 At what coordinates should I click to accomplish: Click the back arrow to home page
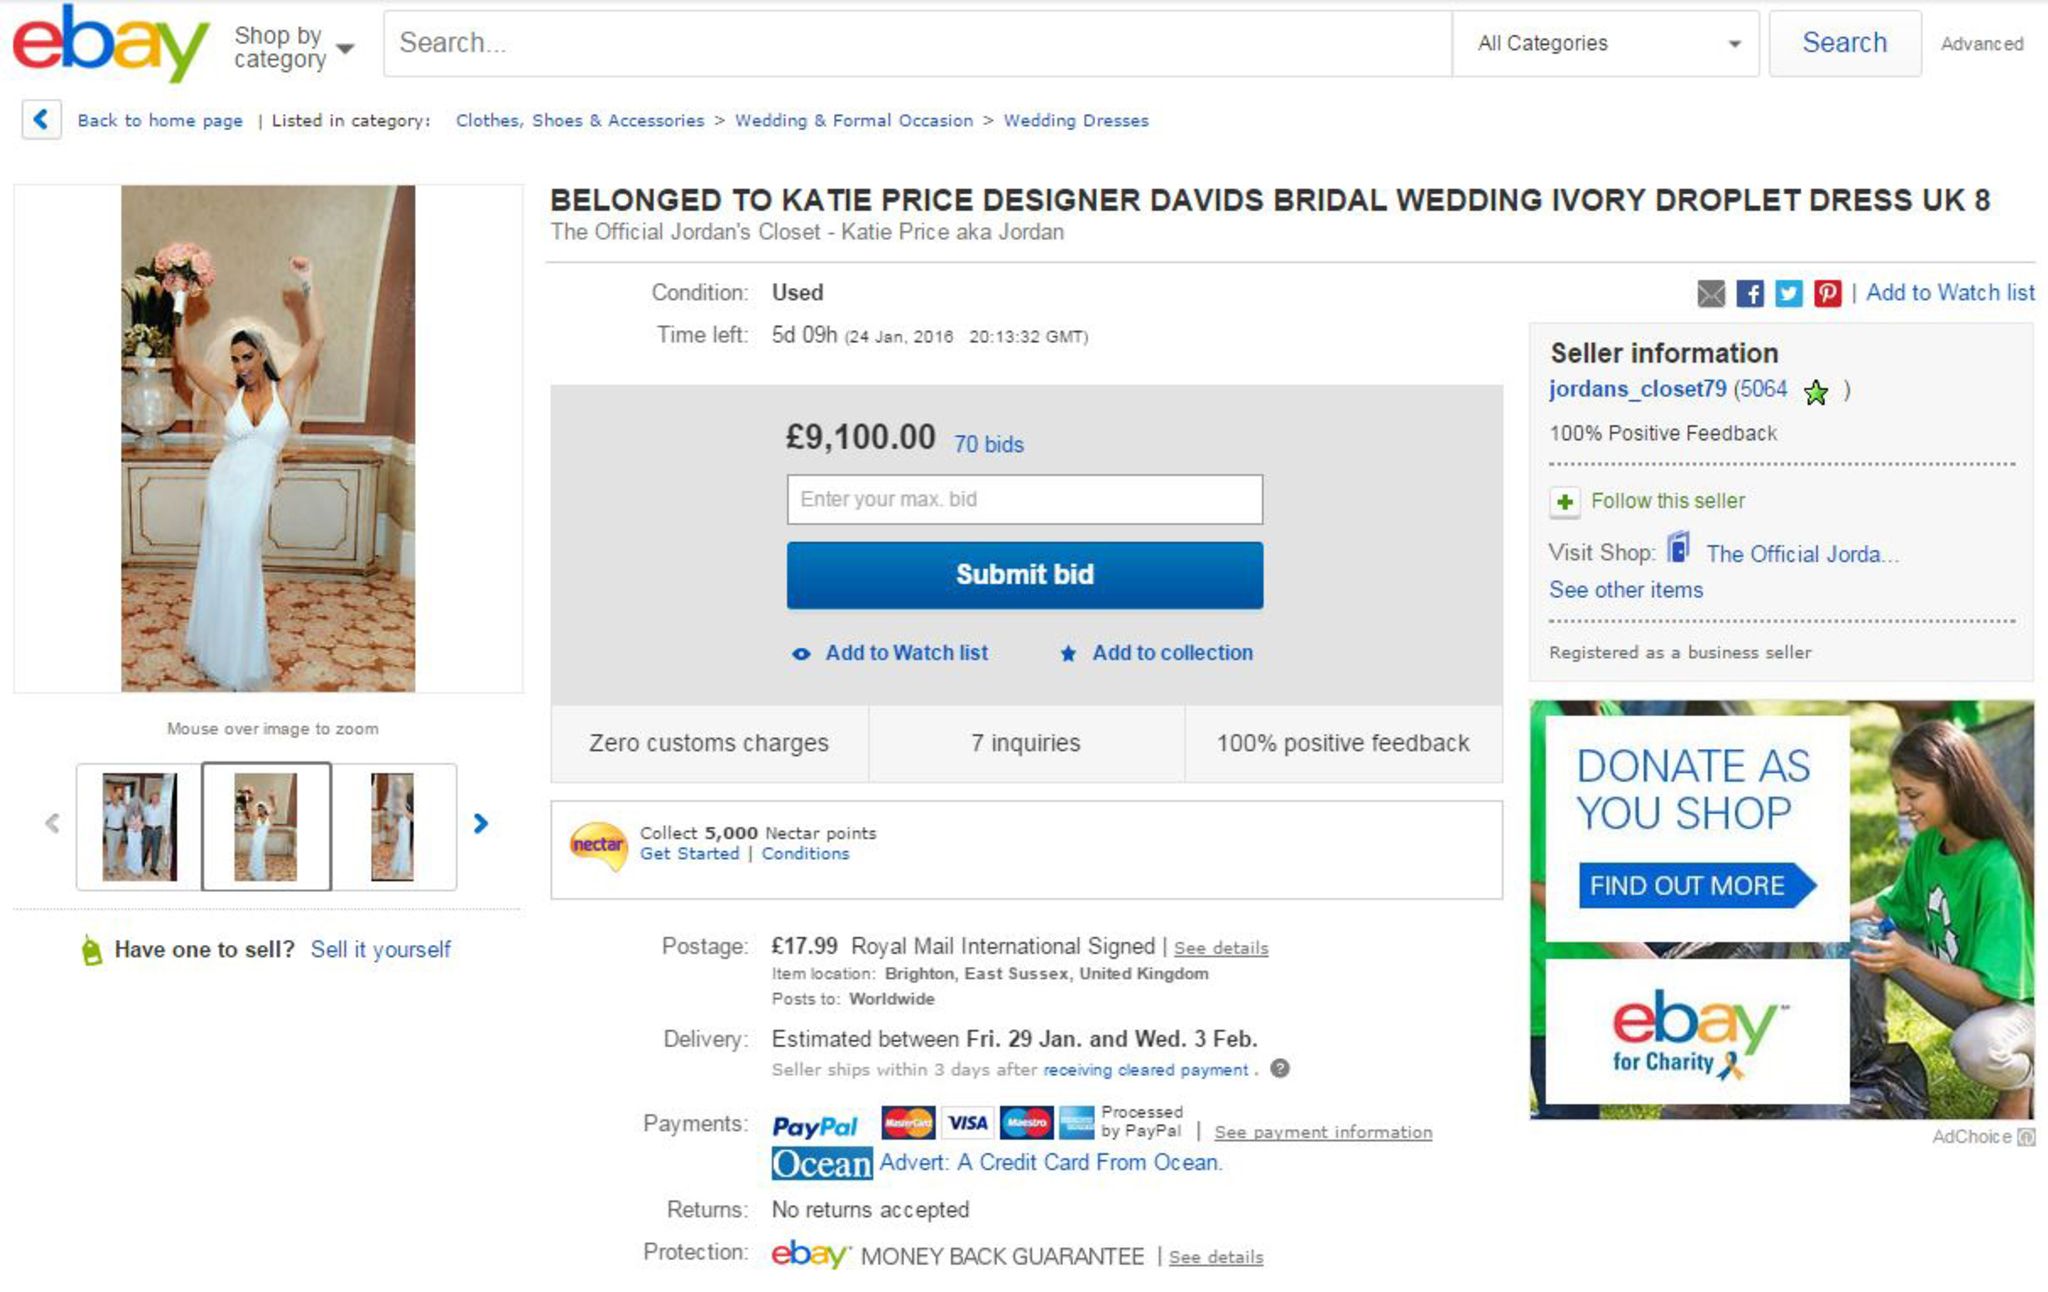(x=41, y=120)
